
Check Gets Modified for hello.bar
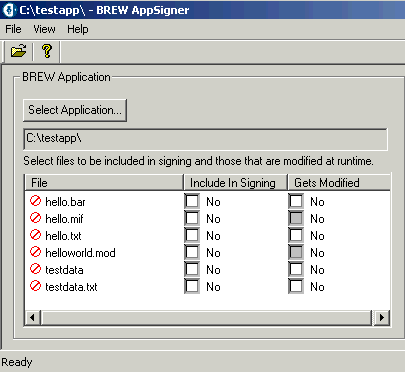(x=296, y=201)
